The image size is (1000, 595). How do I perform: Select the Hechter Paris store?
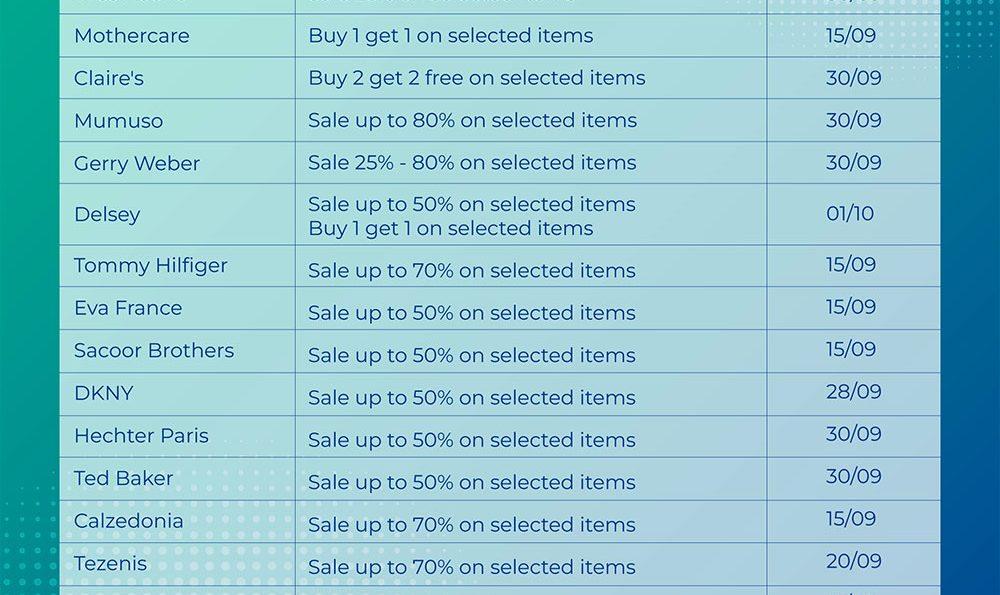(141, 436)
